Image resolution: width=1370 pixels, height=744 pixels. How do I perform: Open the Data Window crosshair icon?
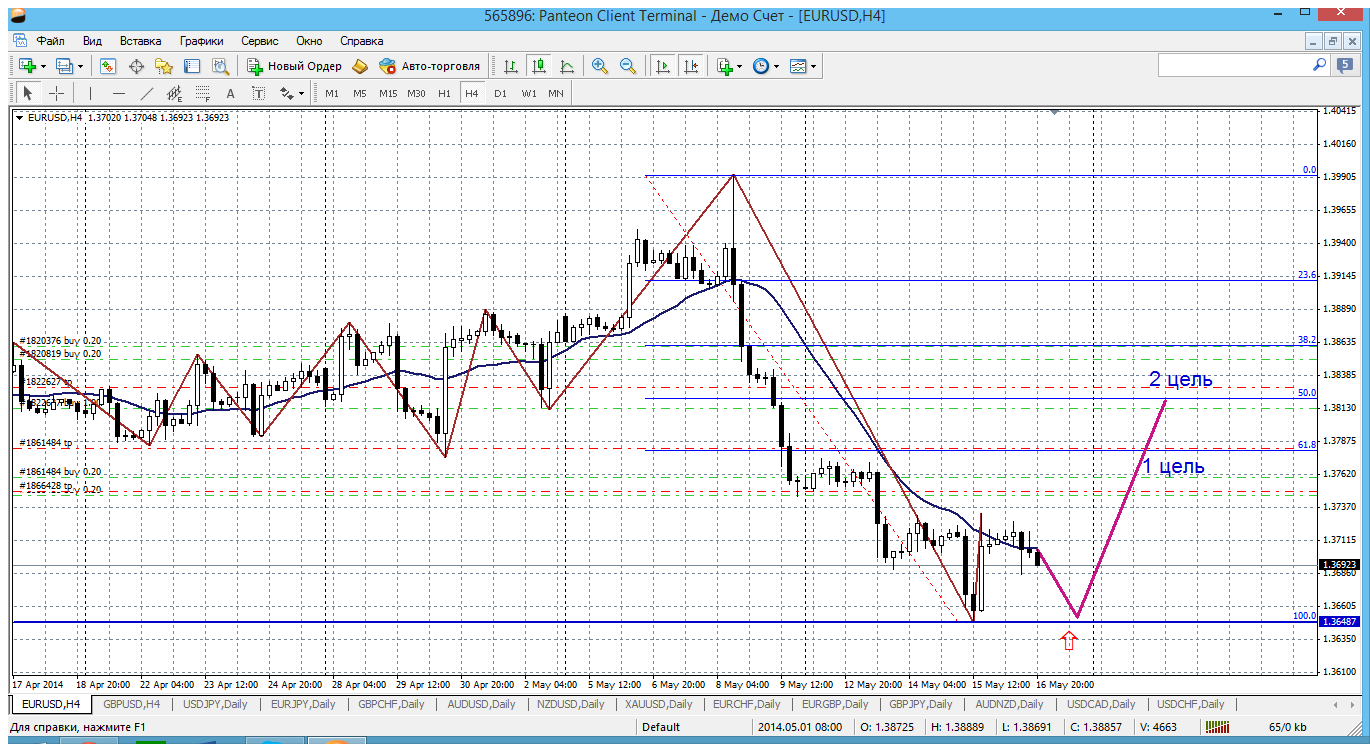tap(136, 66)
